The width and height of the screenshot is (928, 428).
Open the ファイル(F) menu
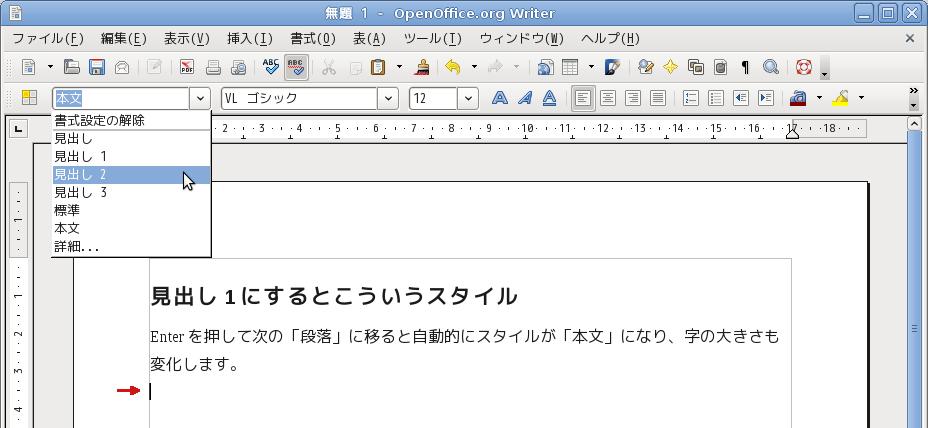(x=48, y=39)
